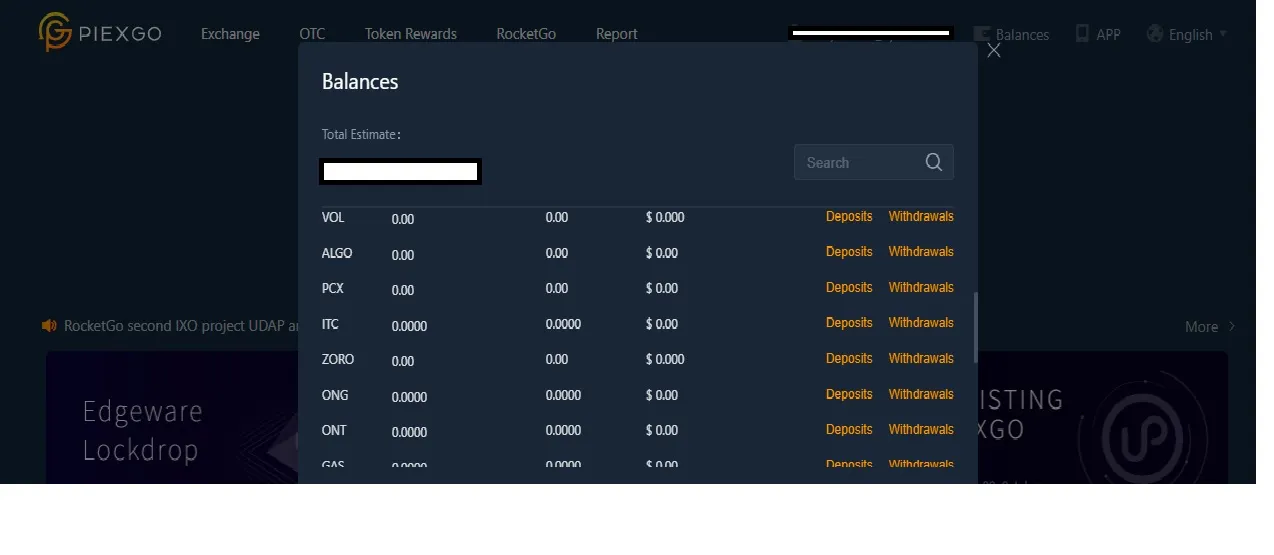The image size is (1274, 555).
Task: Open Balances in the header
Action: pyautogui.click(x=1022, y=34)
